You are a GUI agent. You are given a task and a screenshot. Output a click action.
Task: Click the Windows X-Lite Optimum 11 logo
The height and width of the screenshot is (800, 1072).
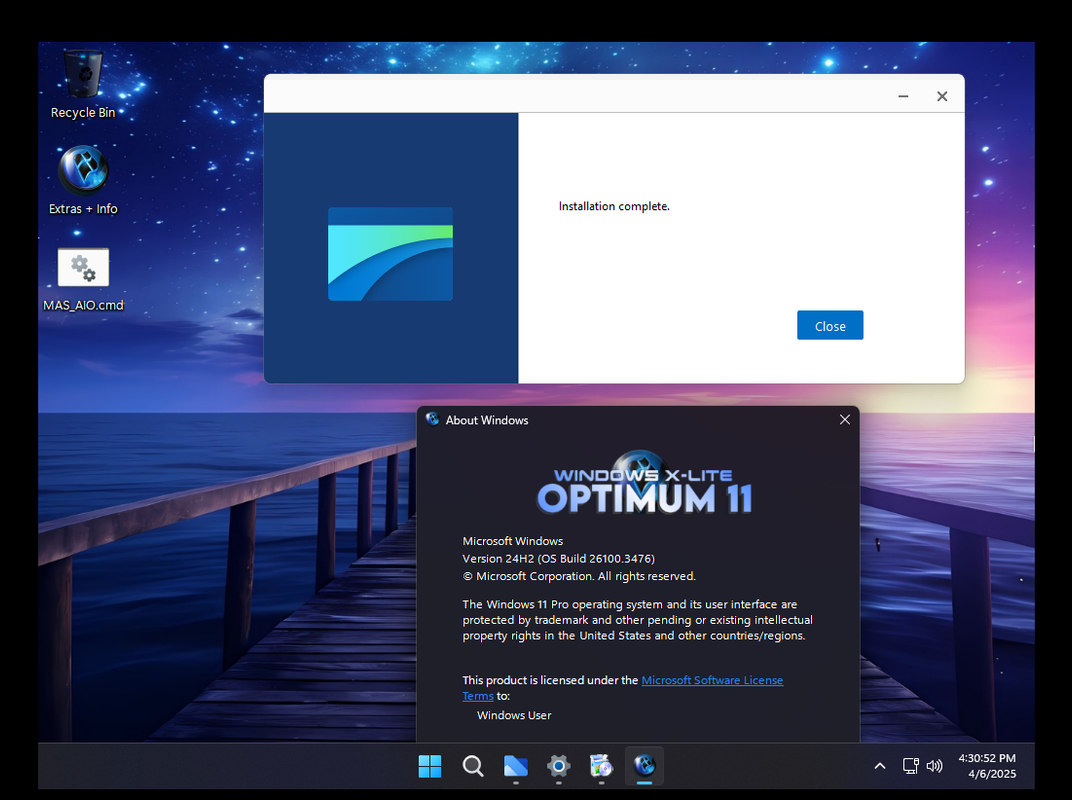[x=644, y=483]
